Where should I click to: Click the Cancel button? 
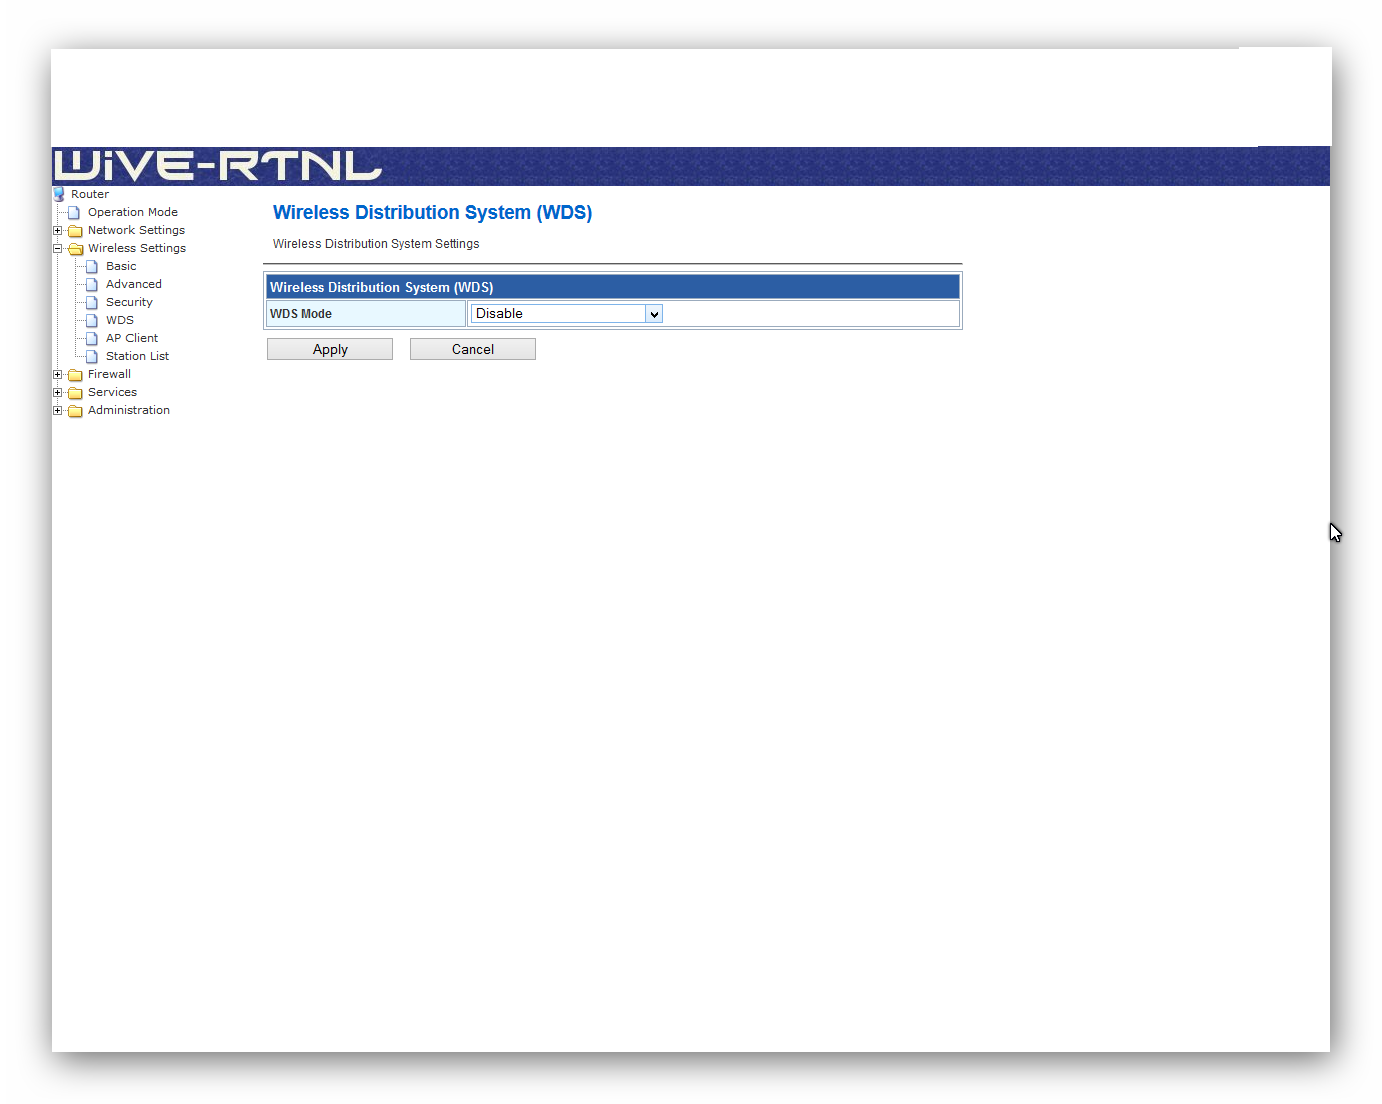point(473,349)
